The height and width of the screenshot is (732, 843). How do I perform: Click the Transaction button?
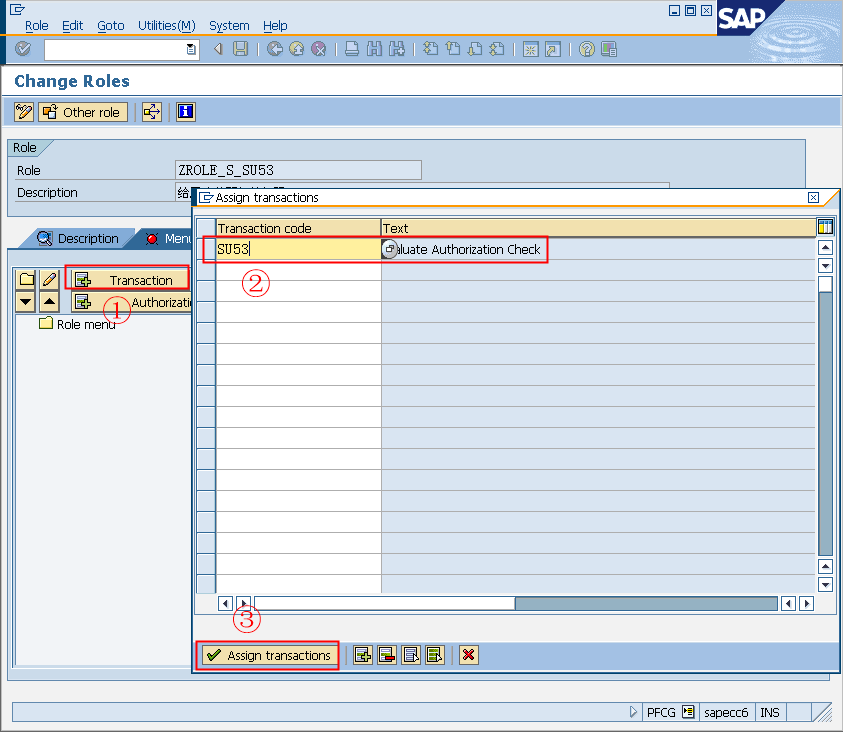click(131, 279)
